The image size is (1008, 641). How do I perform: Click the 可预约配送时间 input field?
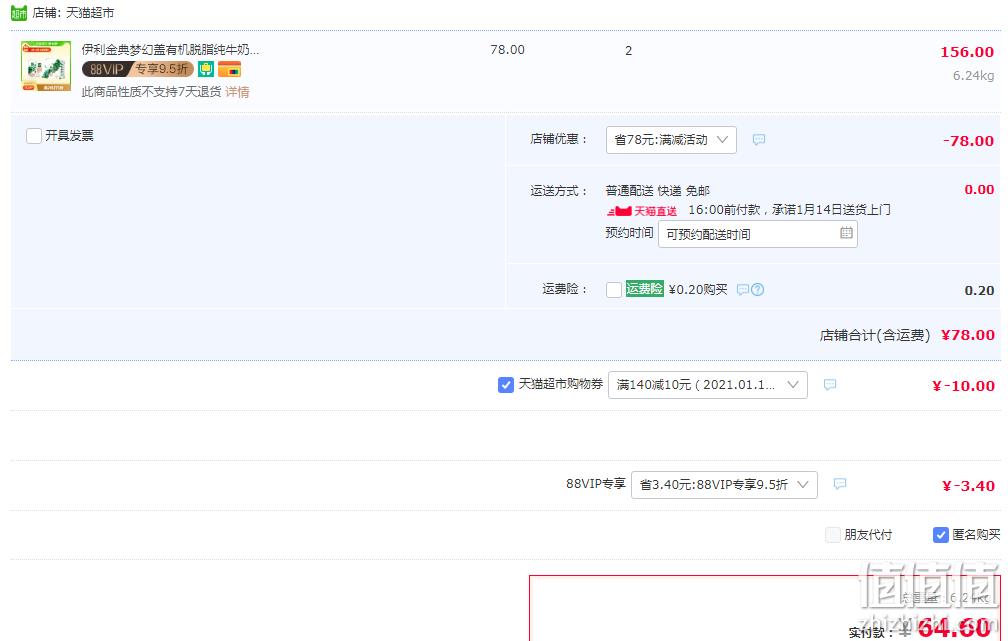tap(757, 234)
